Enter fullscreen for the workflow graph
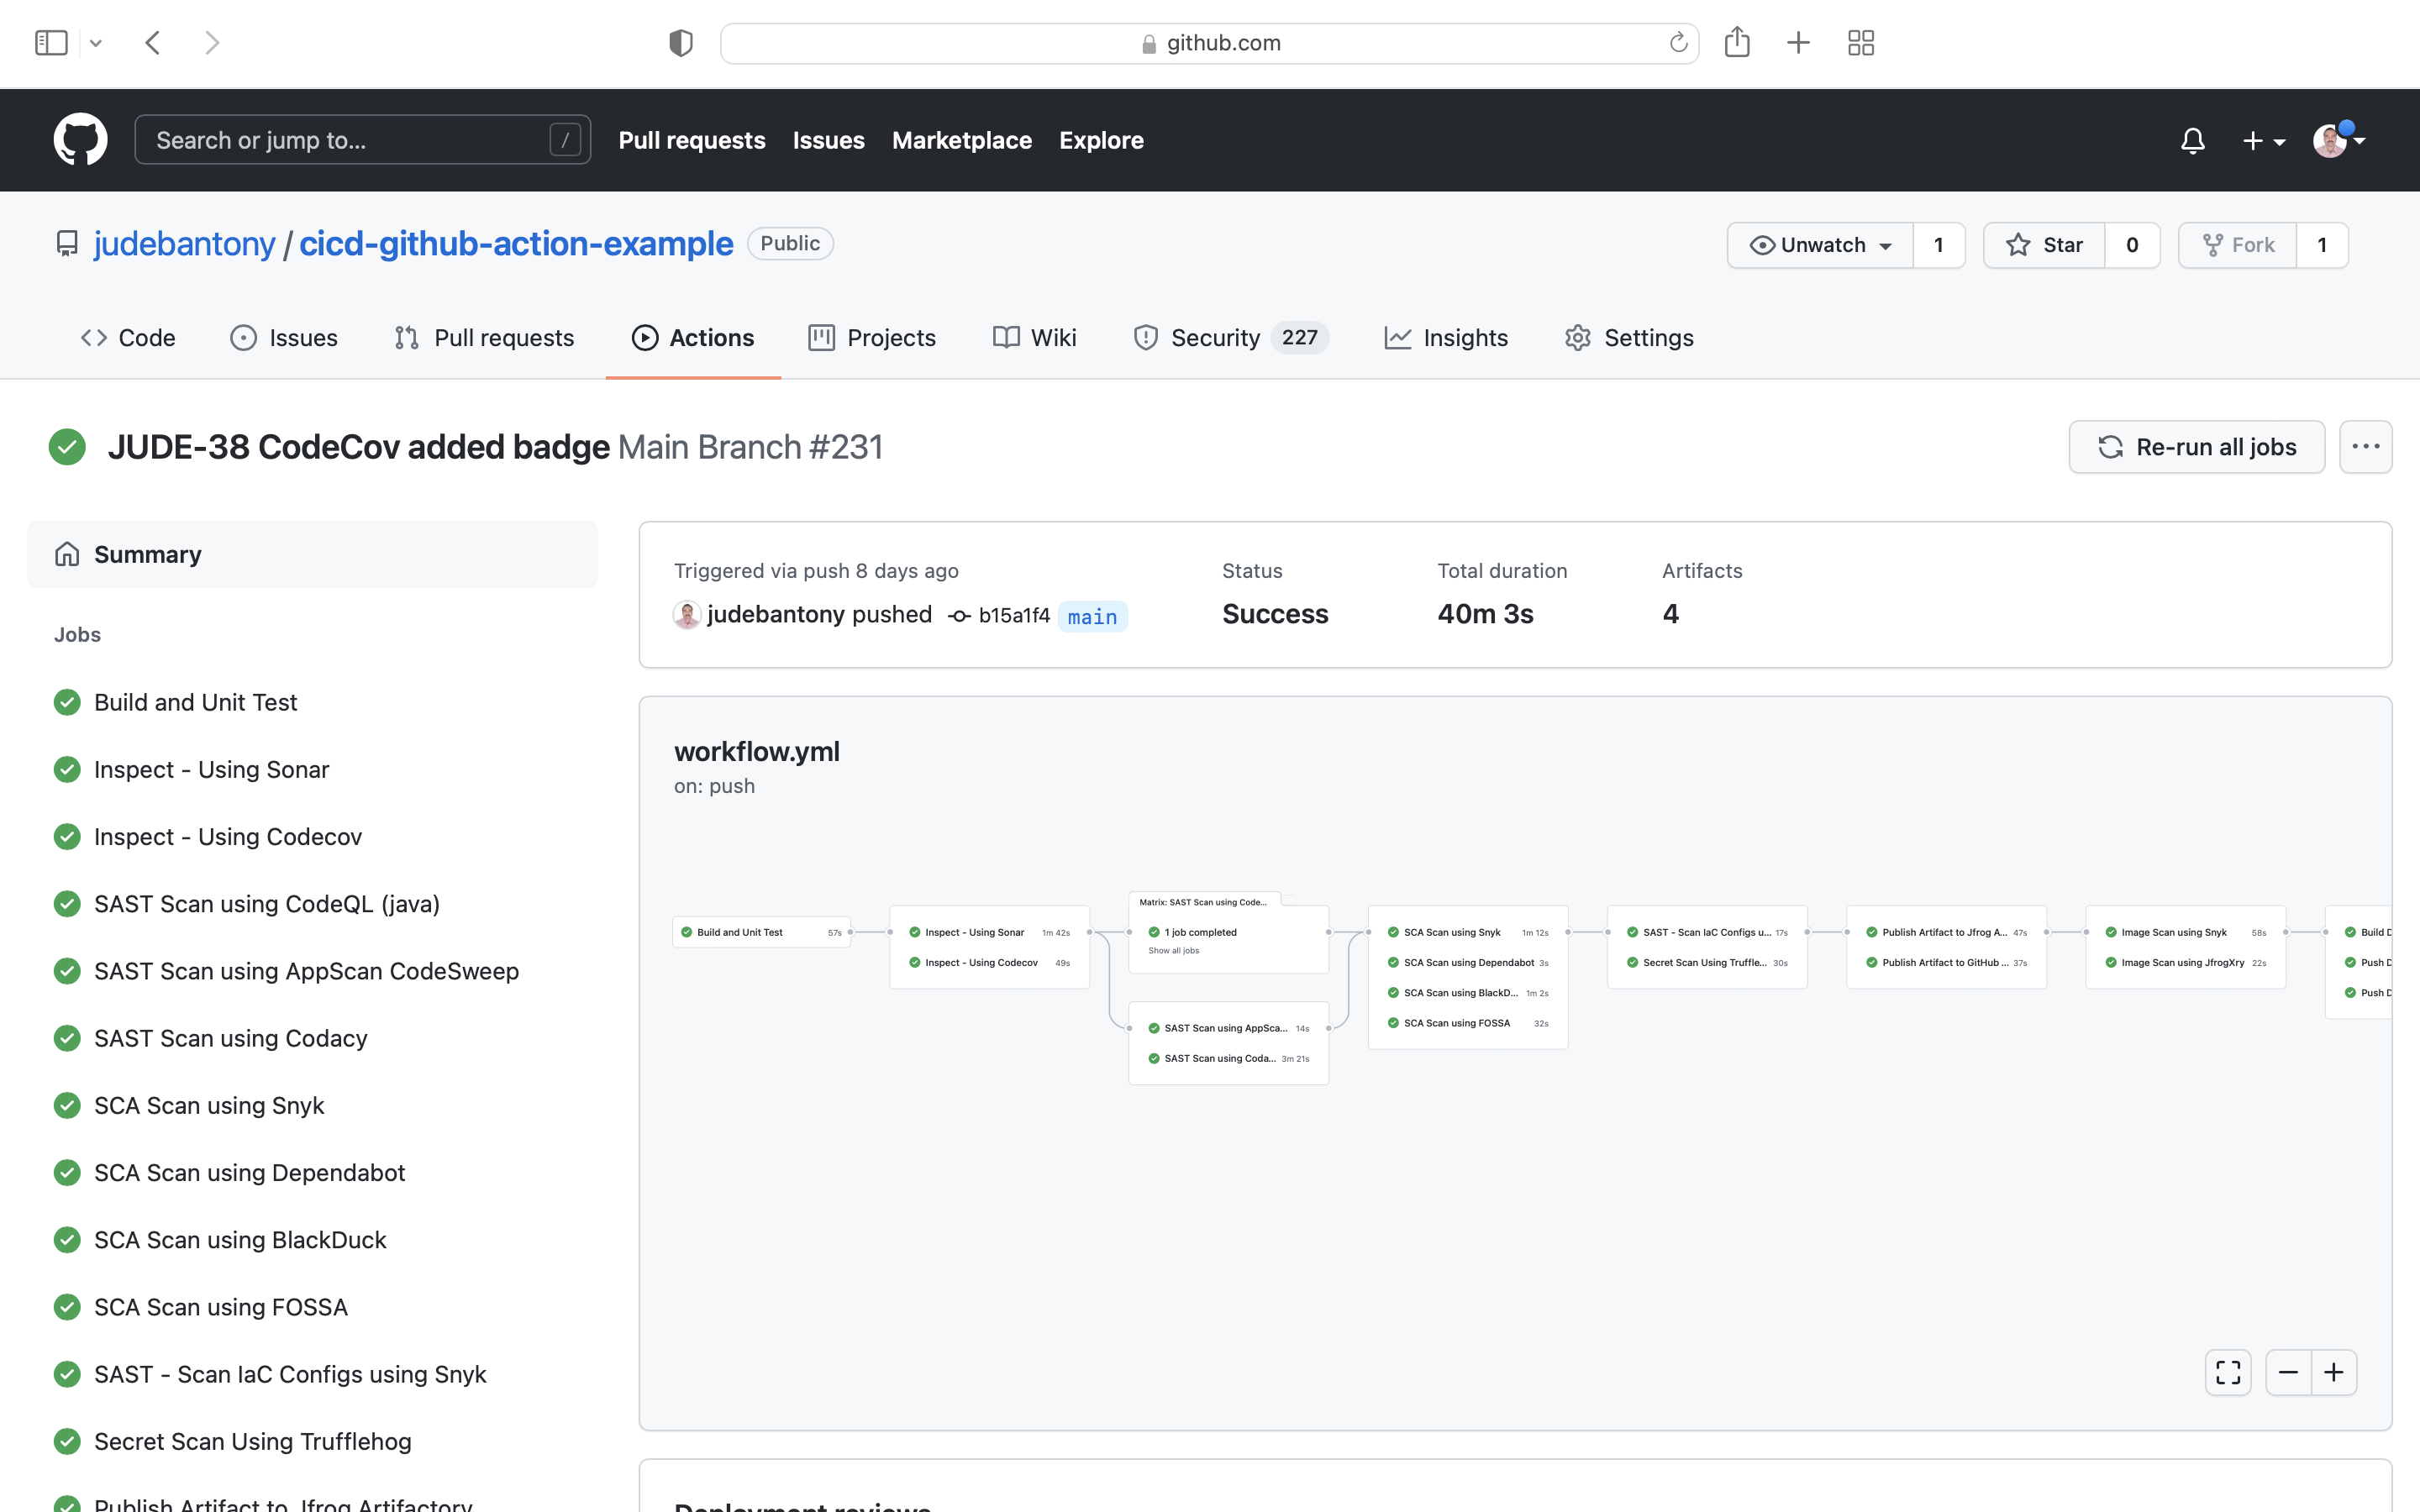Viewport: 2420px width, 1512px height. tap(2227, 1372)
